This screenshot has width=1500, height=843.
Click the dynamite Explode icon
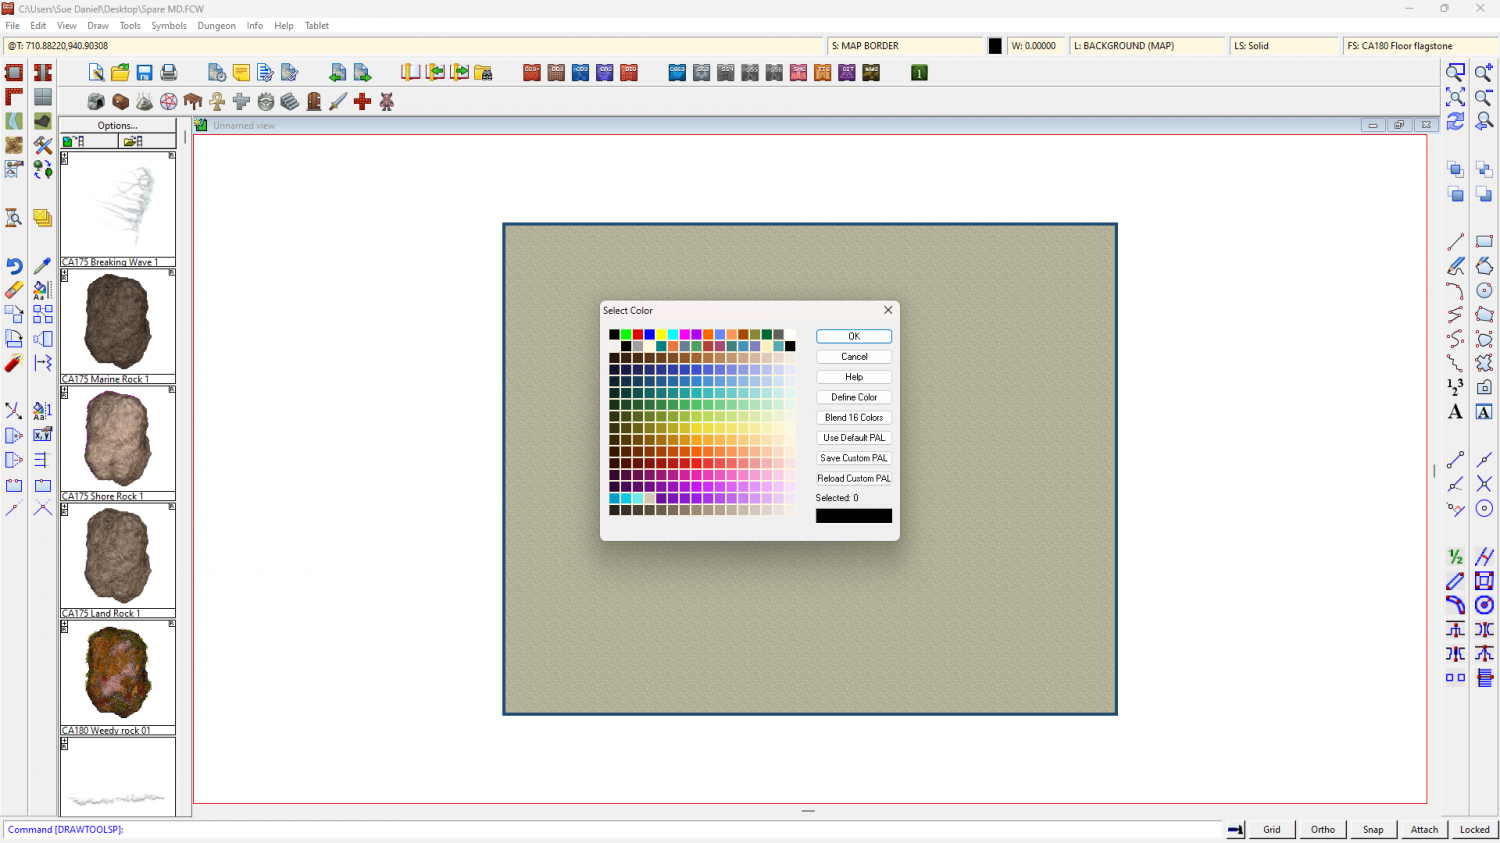tap(14, 363)
